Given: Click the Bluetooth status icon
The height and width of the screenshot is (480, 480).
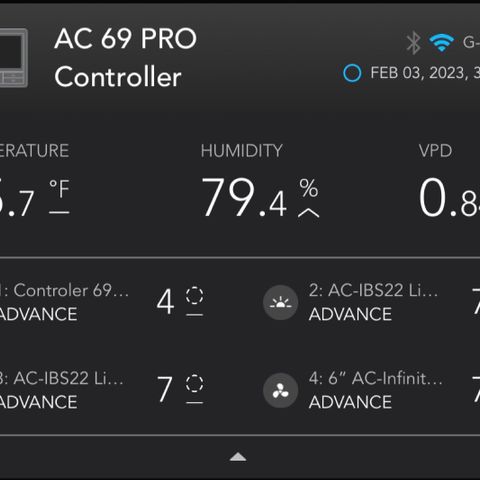Looking at the screenshot, I should [414, 43].
